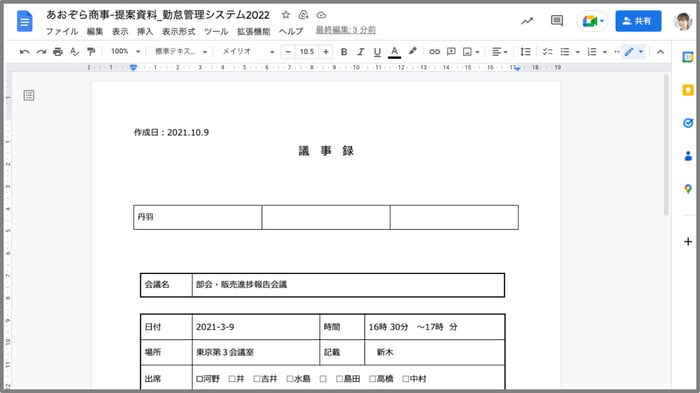Click the vertical scrollbar
Viewport: 700px width, 393px height.
666,145
